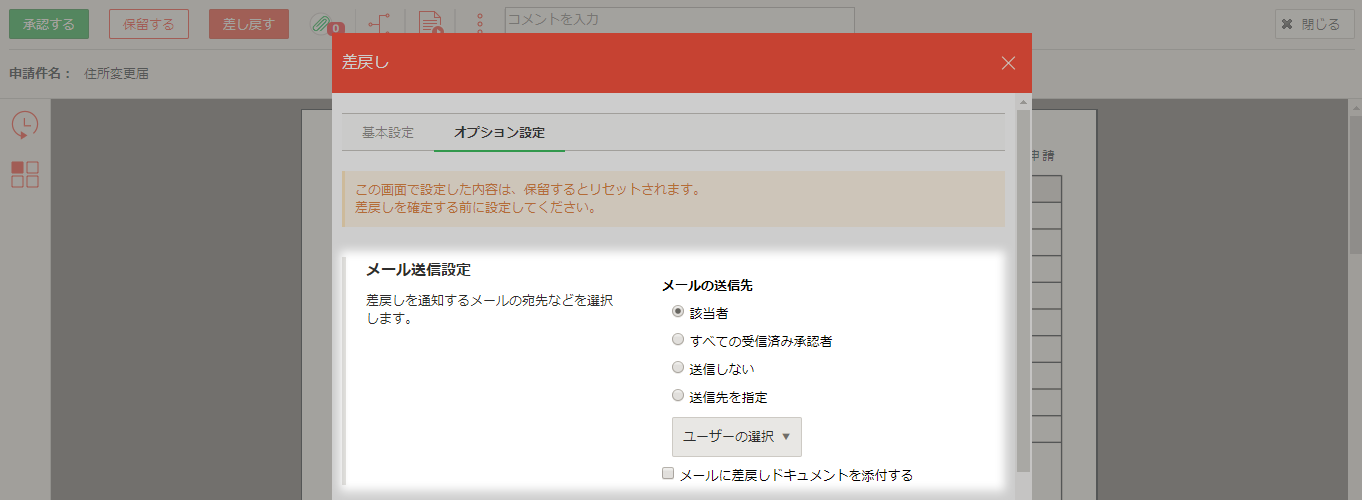Select すべての受信済み承認者 radio option
Viewport: 1362px width, 500px height.
pos(678,340)
